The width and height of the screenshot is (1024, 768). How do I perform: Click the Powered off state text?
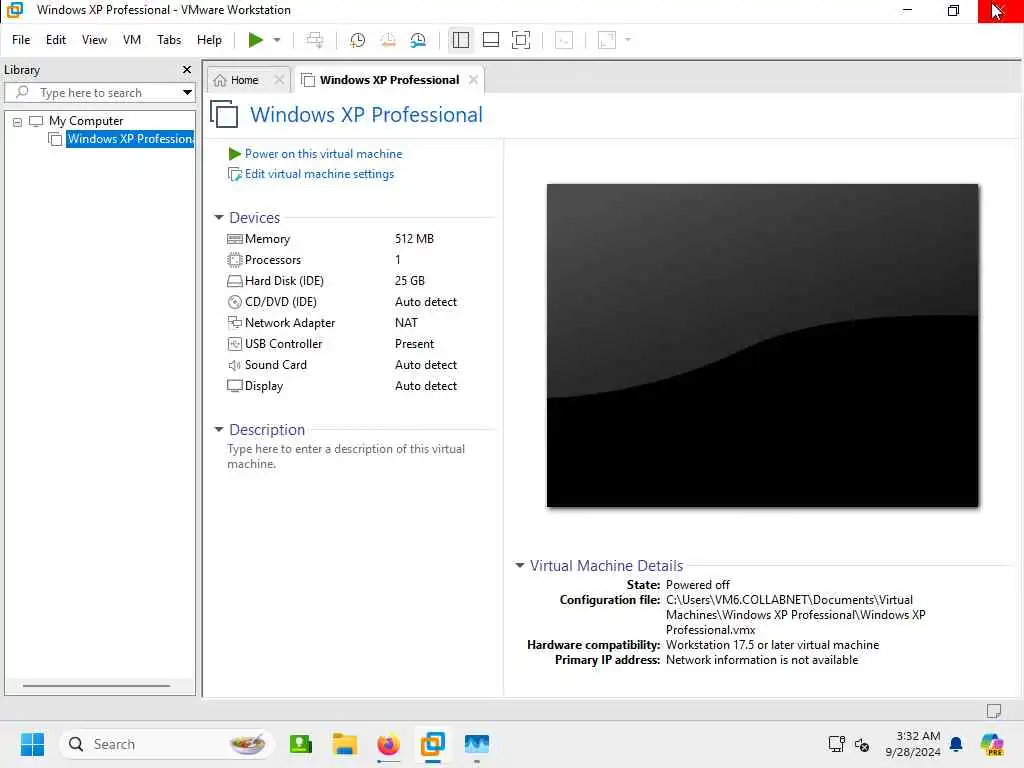[x=697, y=584]
